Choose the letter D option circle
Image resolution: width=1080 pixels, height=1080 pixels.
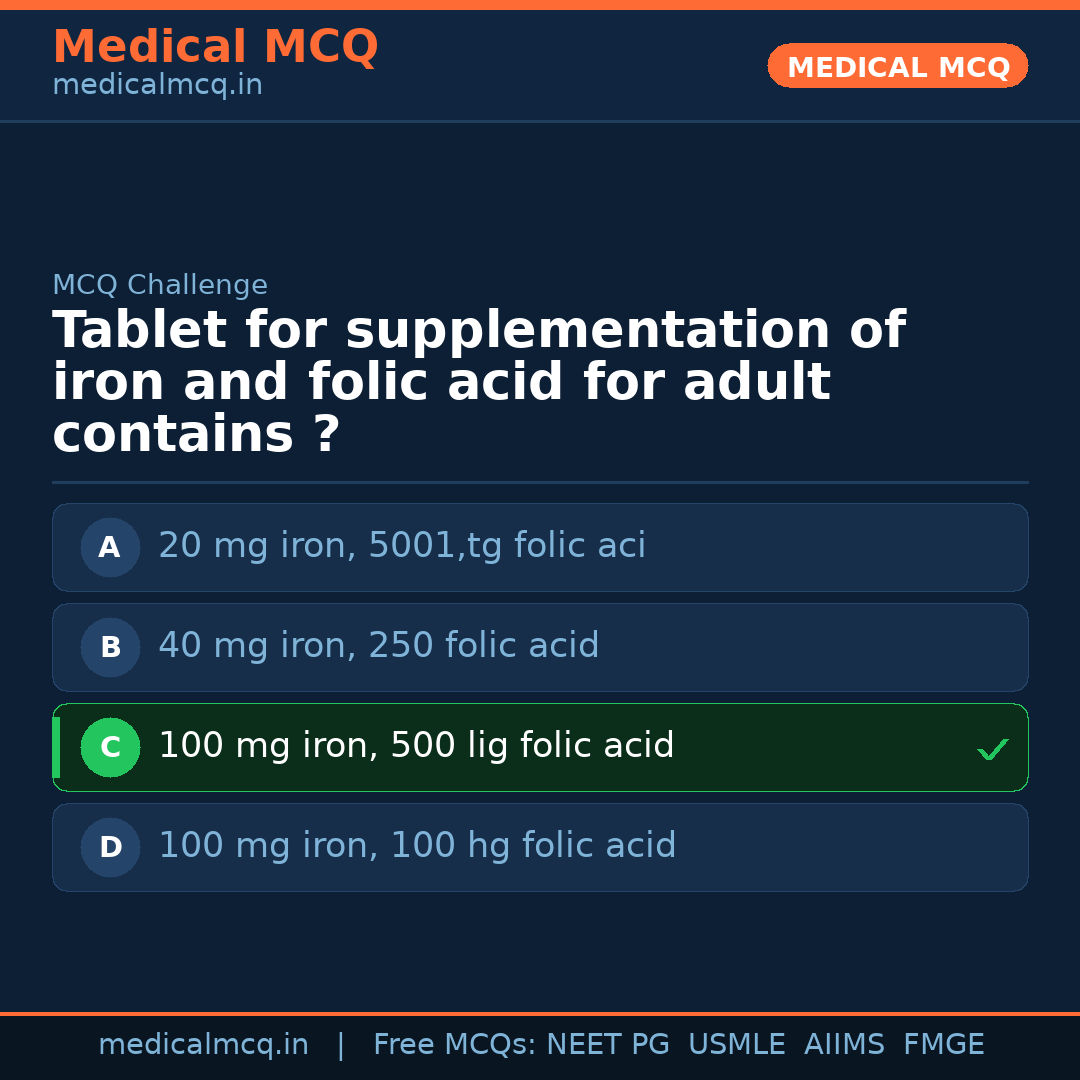pos(110,847)
